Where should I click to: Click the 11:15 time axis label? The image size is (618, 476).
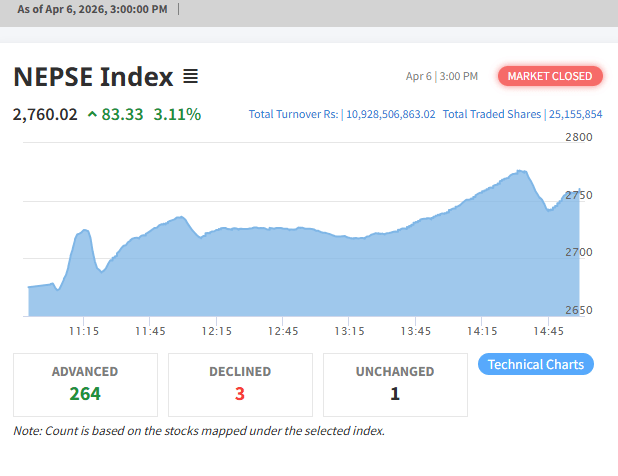tap(84, 331)
